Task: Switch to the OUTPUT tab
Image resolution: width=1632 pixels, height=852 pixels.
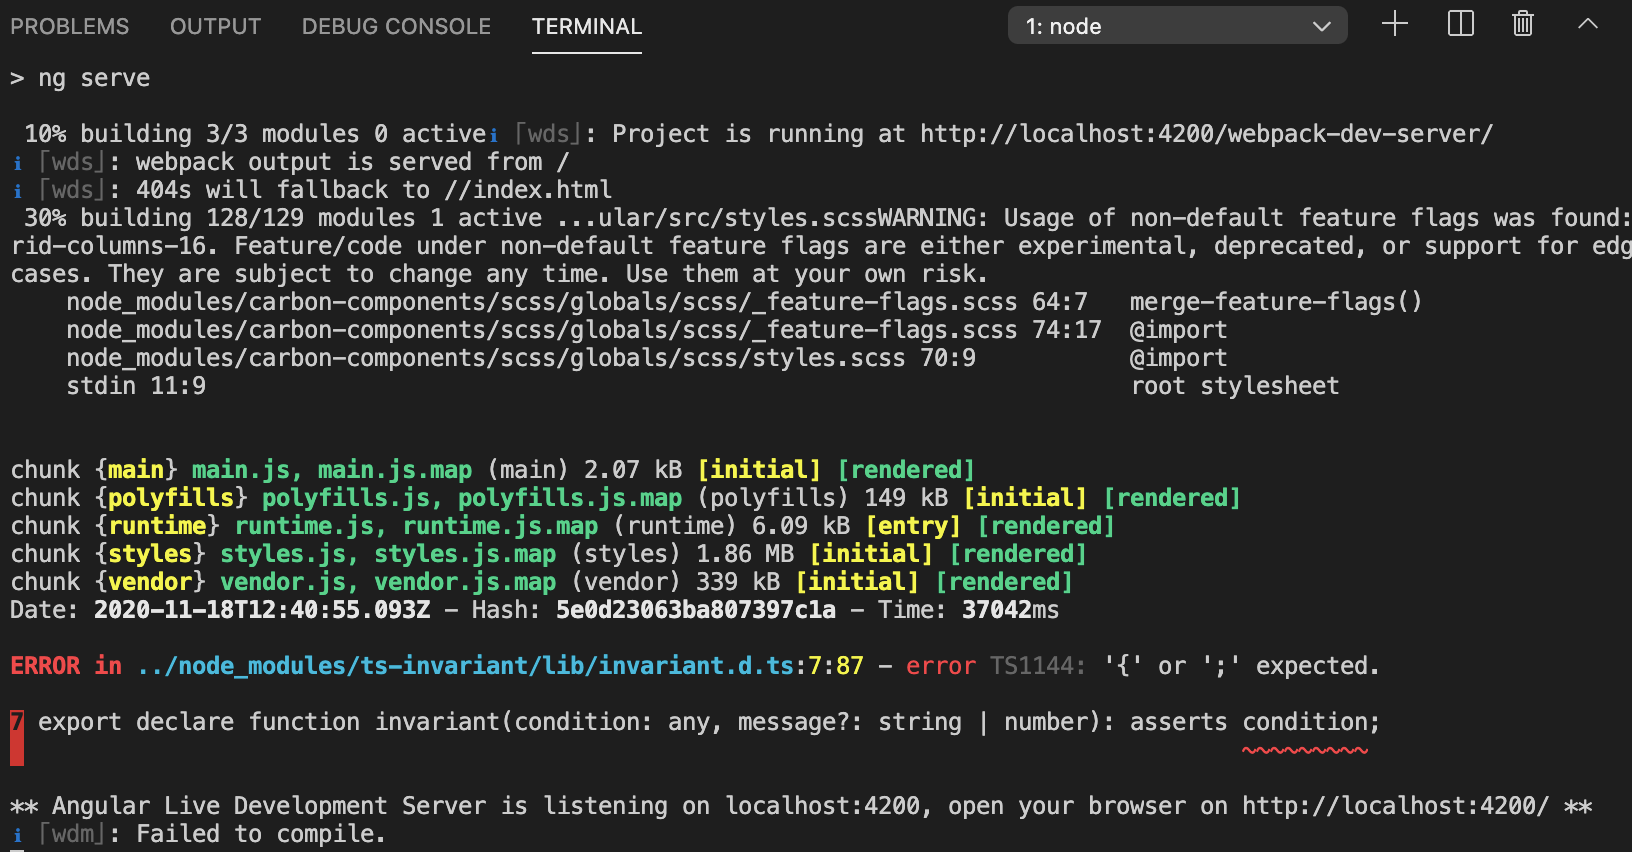Action: tap(215, 27)
